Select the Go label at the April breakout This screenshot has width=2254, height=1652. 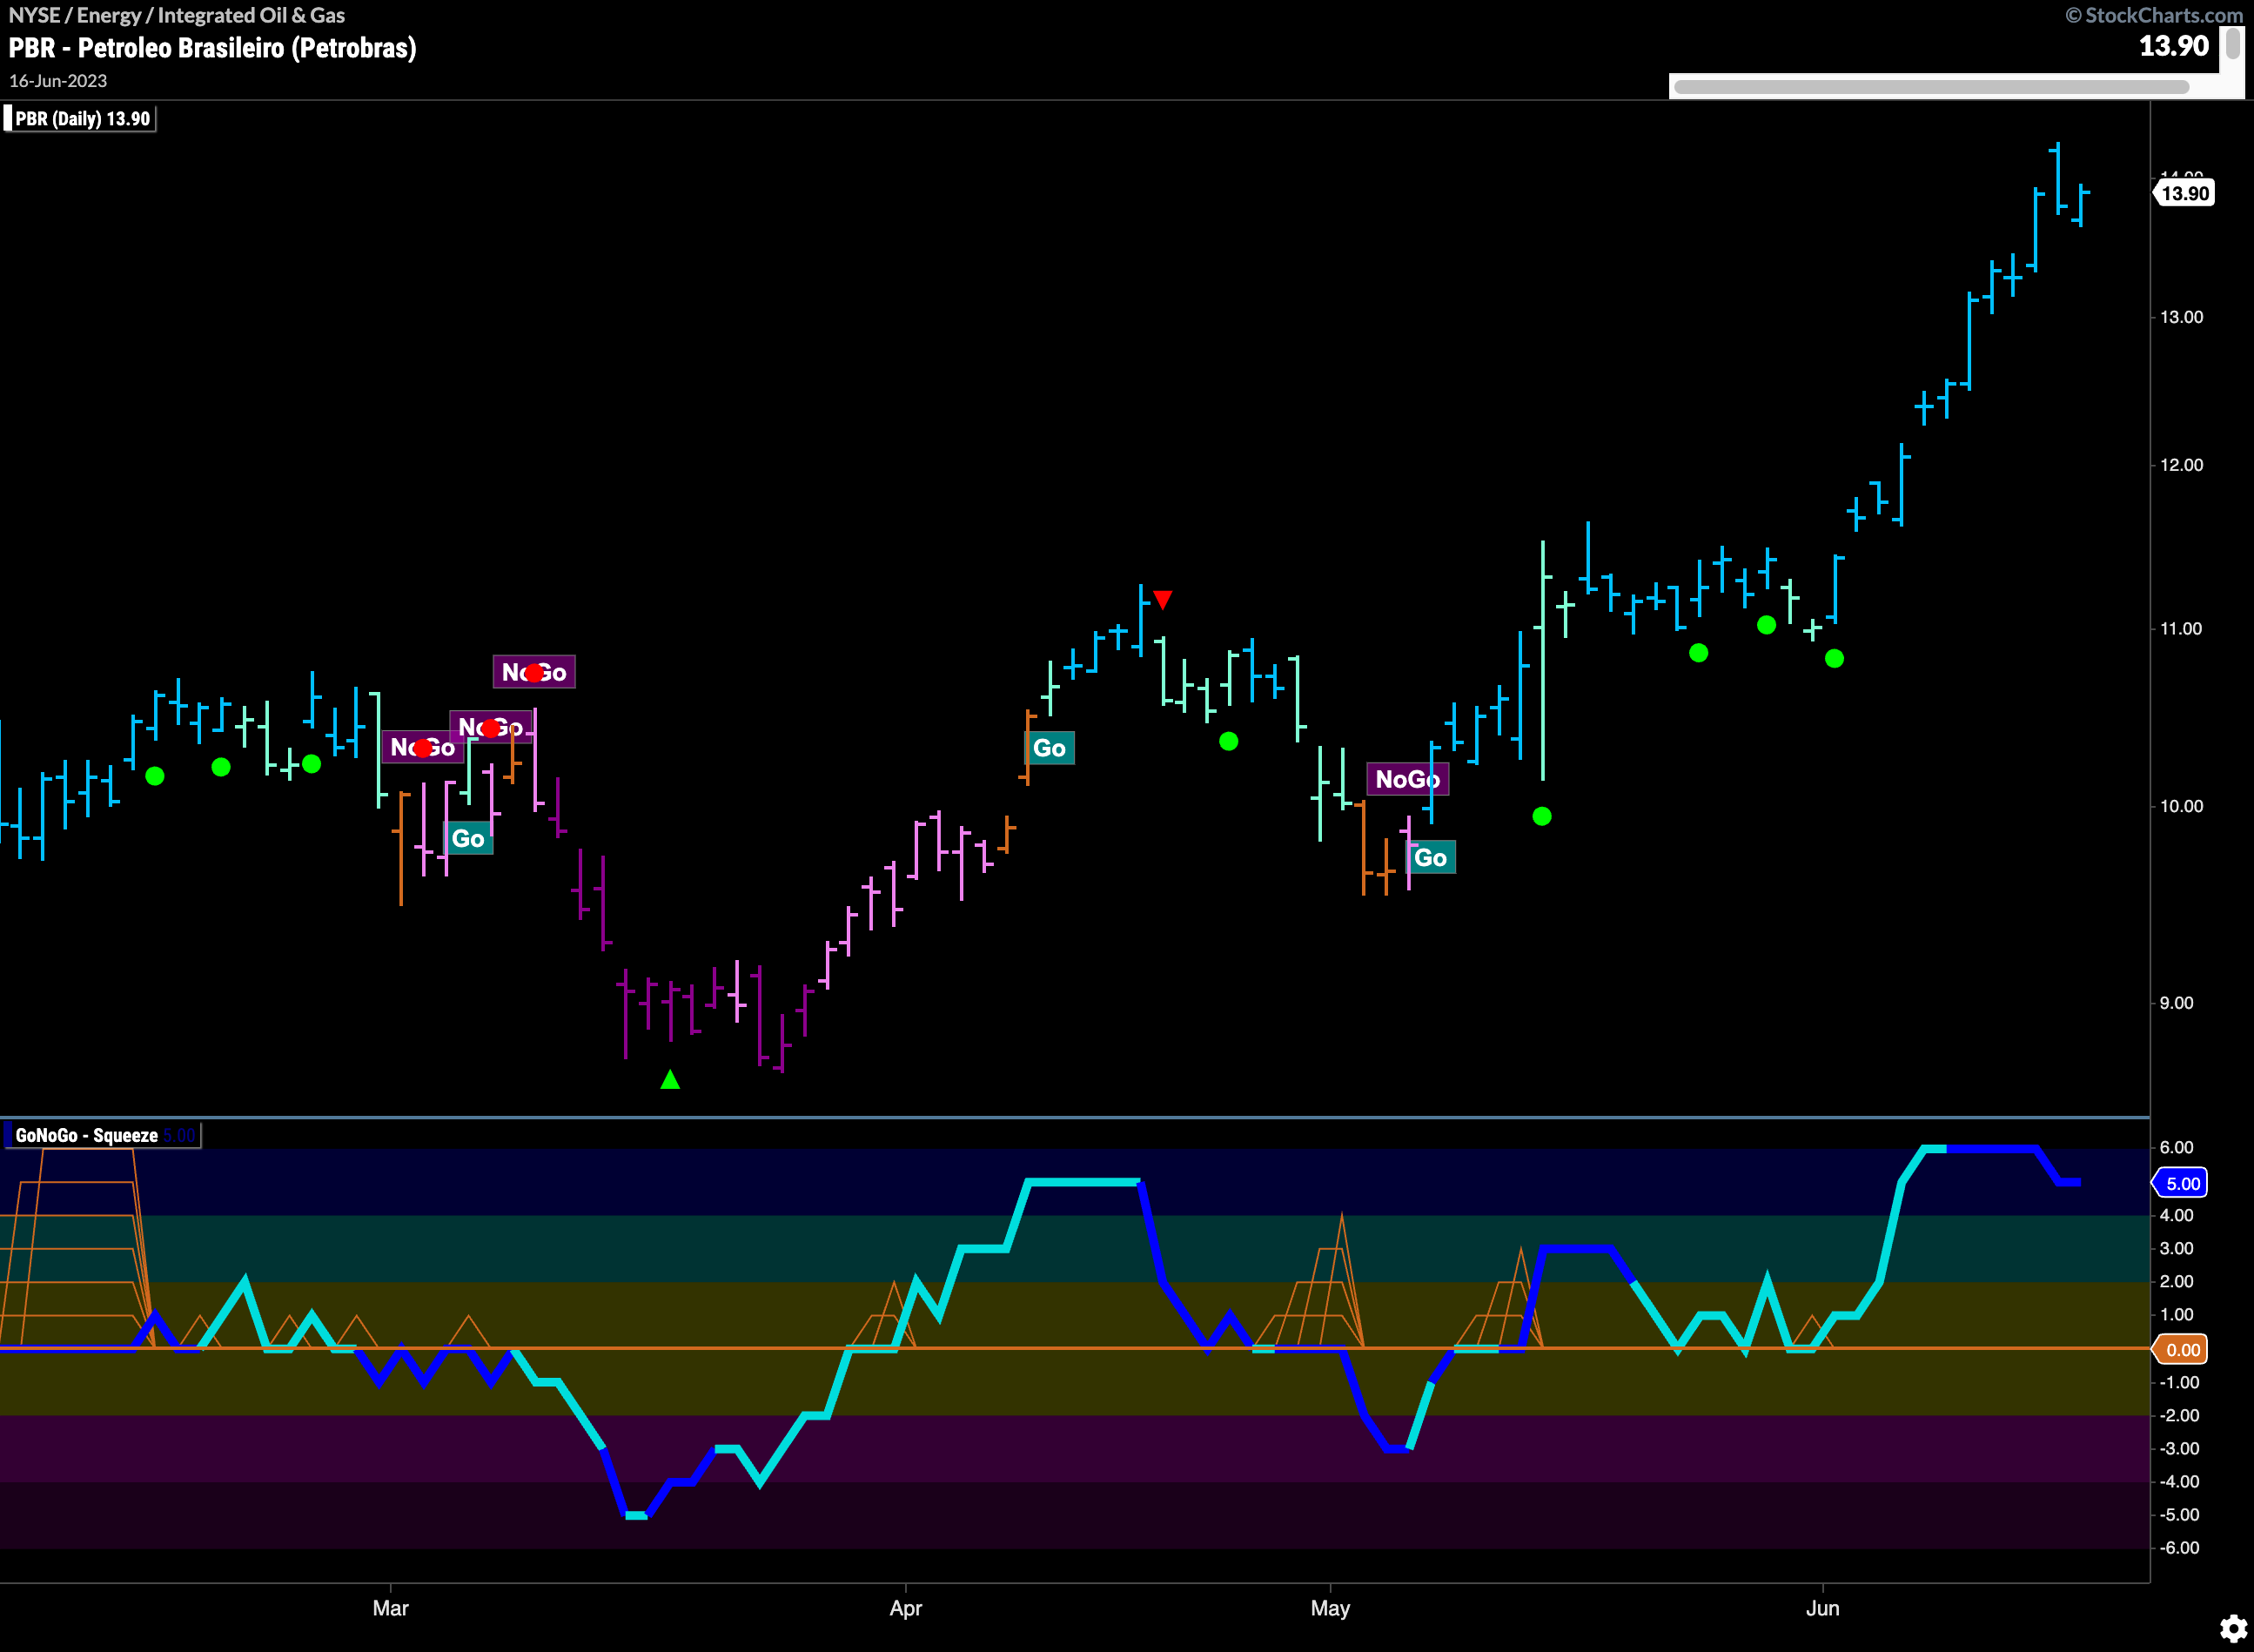[x=1049, y=748]
